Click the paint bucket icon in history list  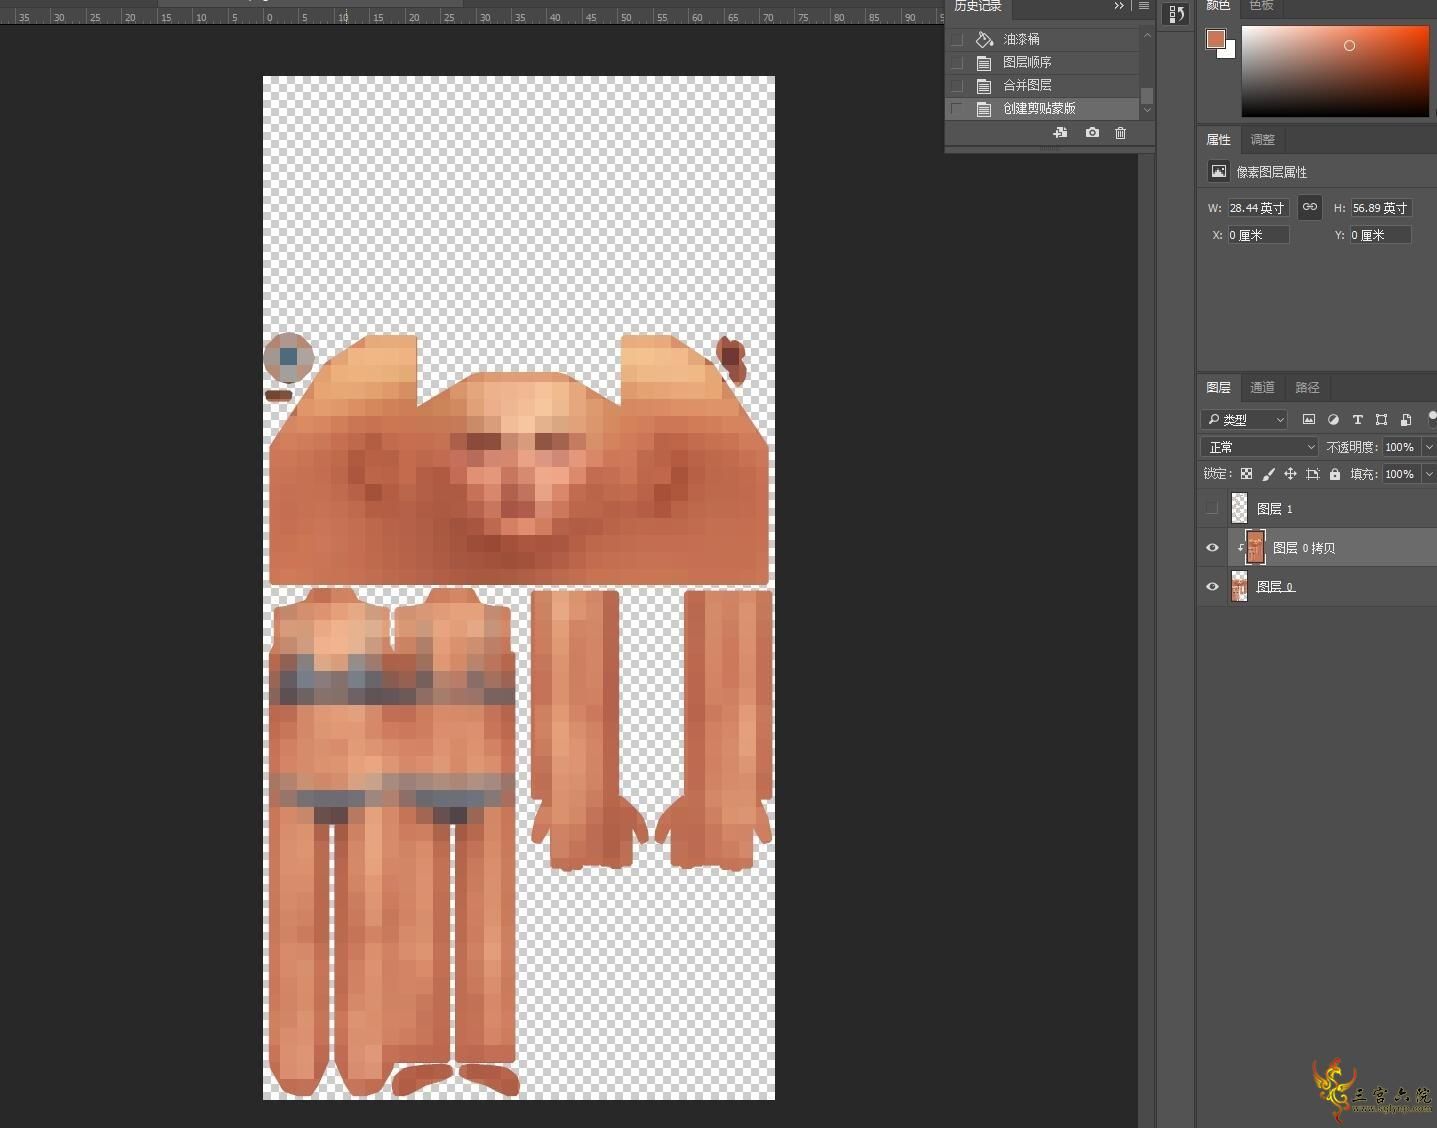[984, 39]
